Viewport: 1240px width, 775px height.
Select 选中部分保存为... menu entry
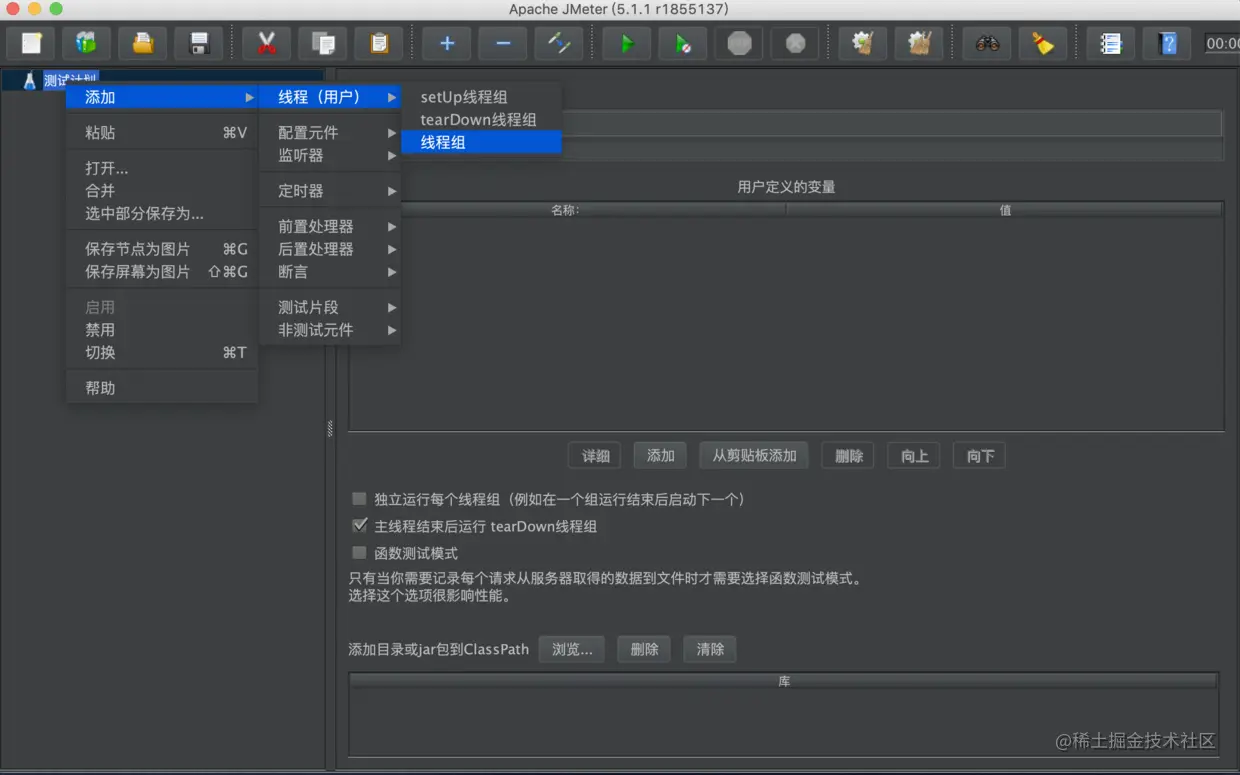pyautogui.click(x=162, y=213)
